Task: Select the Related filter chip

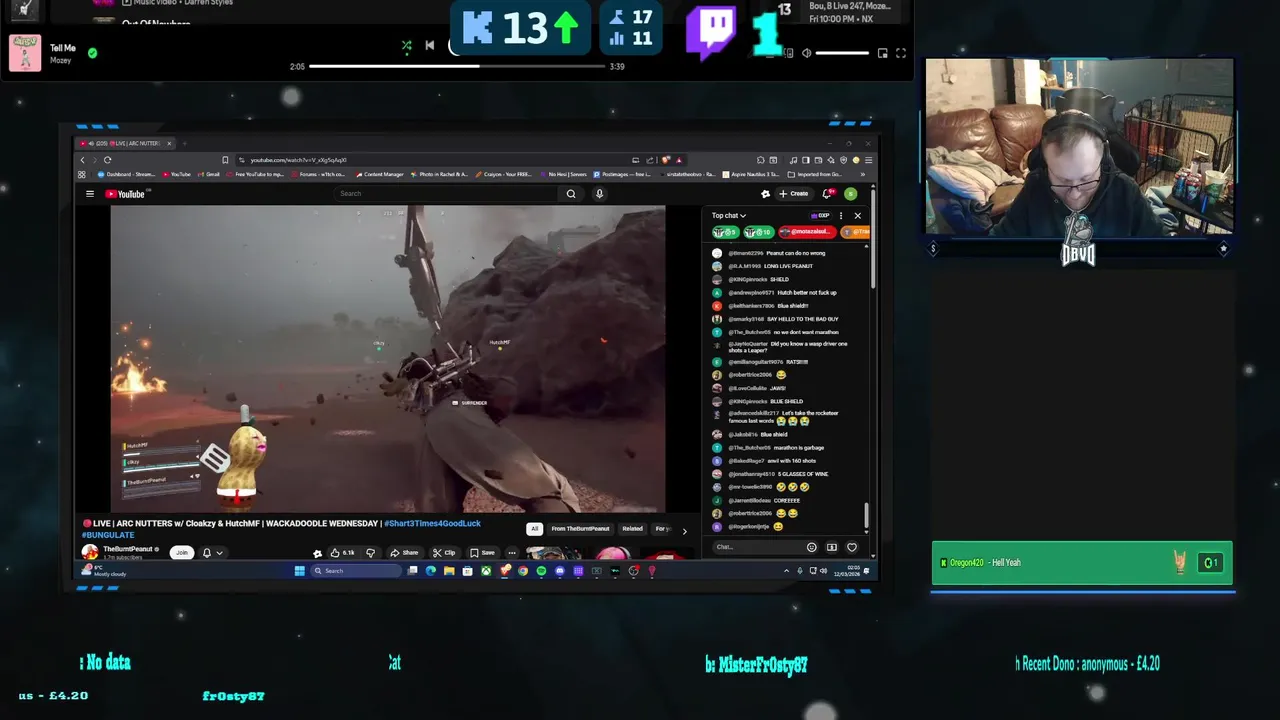Action: point(632,529)
